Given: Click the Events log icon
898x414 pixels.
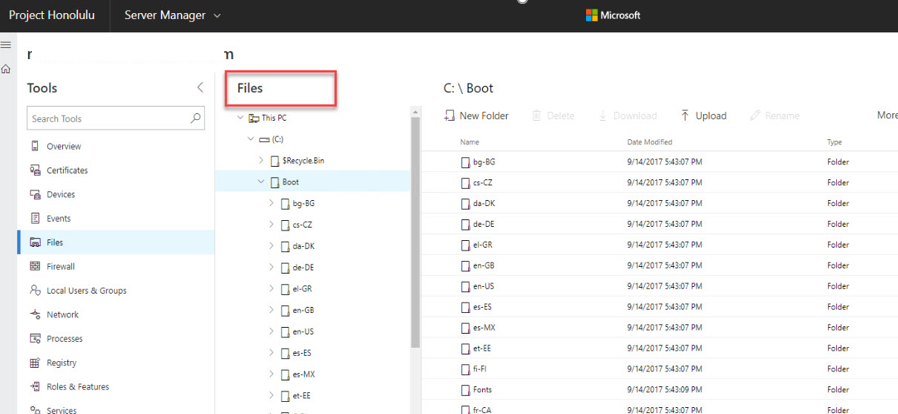Looking at the screenshot, I should [x=35, y=218].
